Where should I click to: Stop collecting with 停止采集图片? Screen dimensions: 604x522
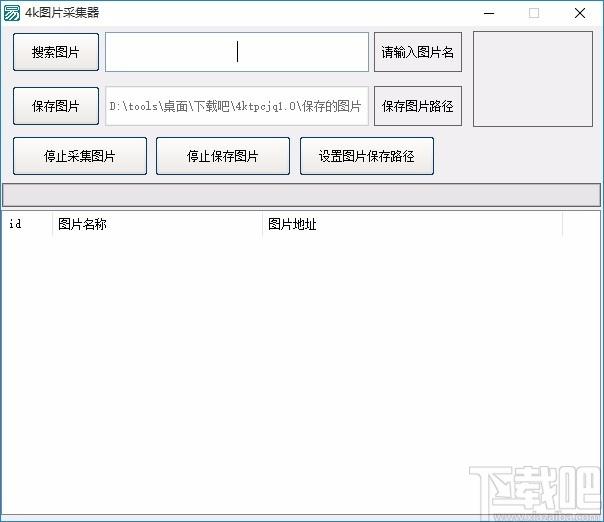click(x=80, y=156)
